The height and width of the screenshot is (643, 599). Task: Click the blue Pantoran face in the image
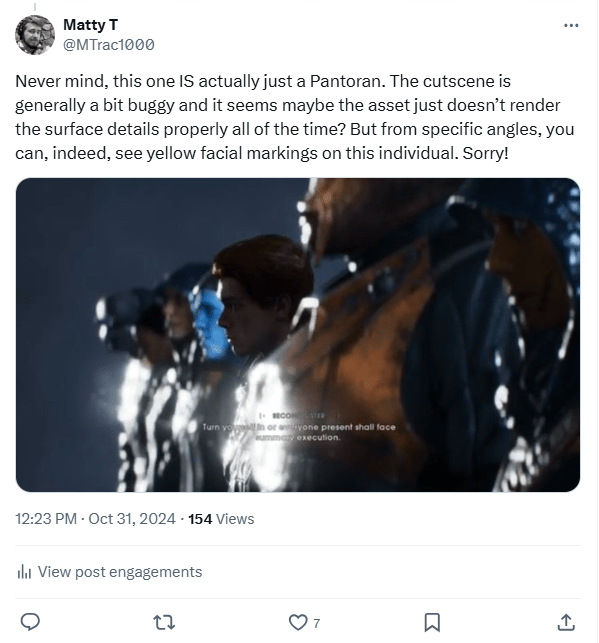click(x=210, y=322)
